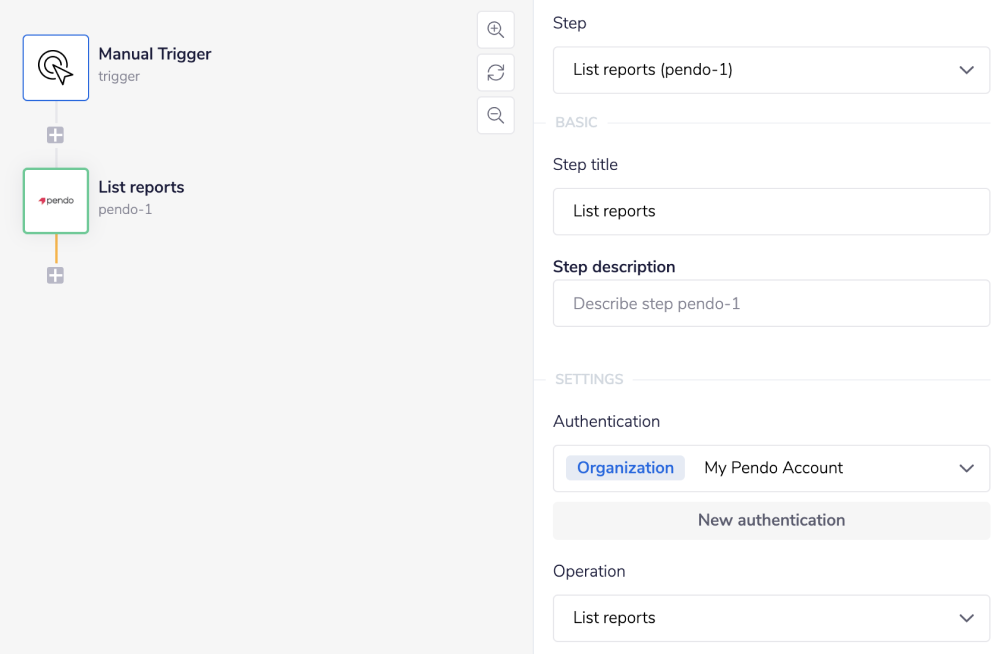Select the Organization authentication scope toggle
The width and height of the screenshot is (1000, 654).
625,467
